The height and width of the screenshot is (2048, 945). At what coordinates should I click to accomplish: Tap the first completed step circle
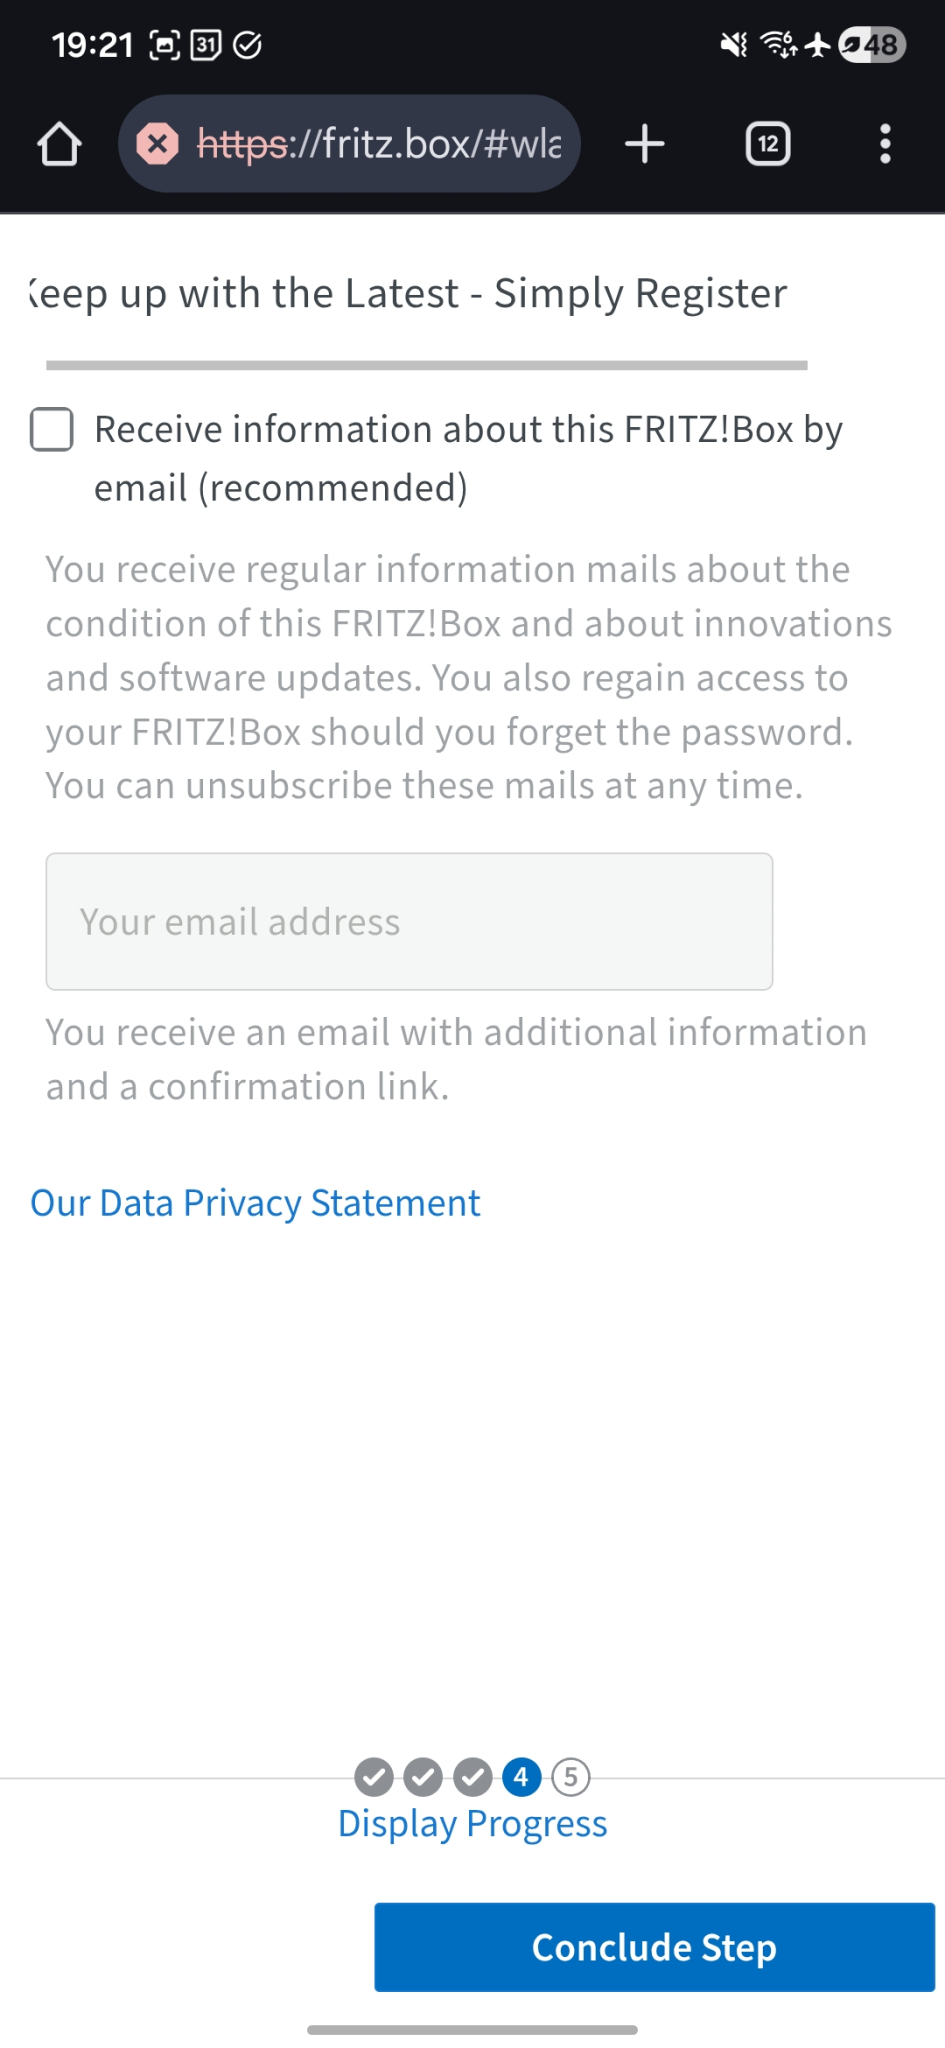point(374,1777)
